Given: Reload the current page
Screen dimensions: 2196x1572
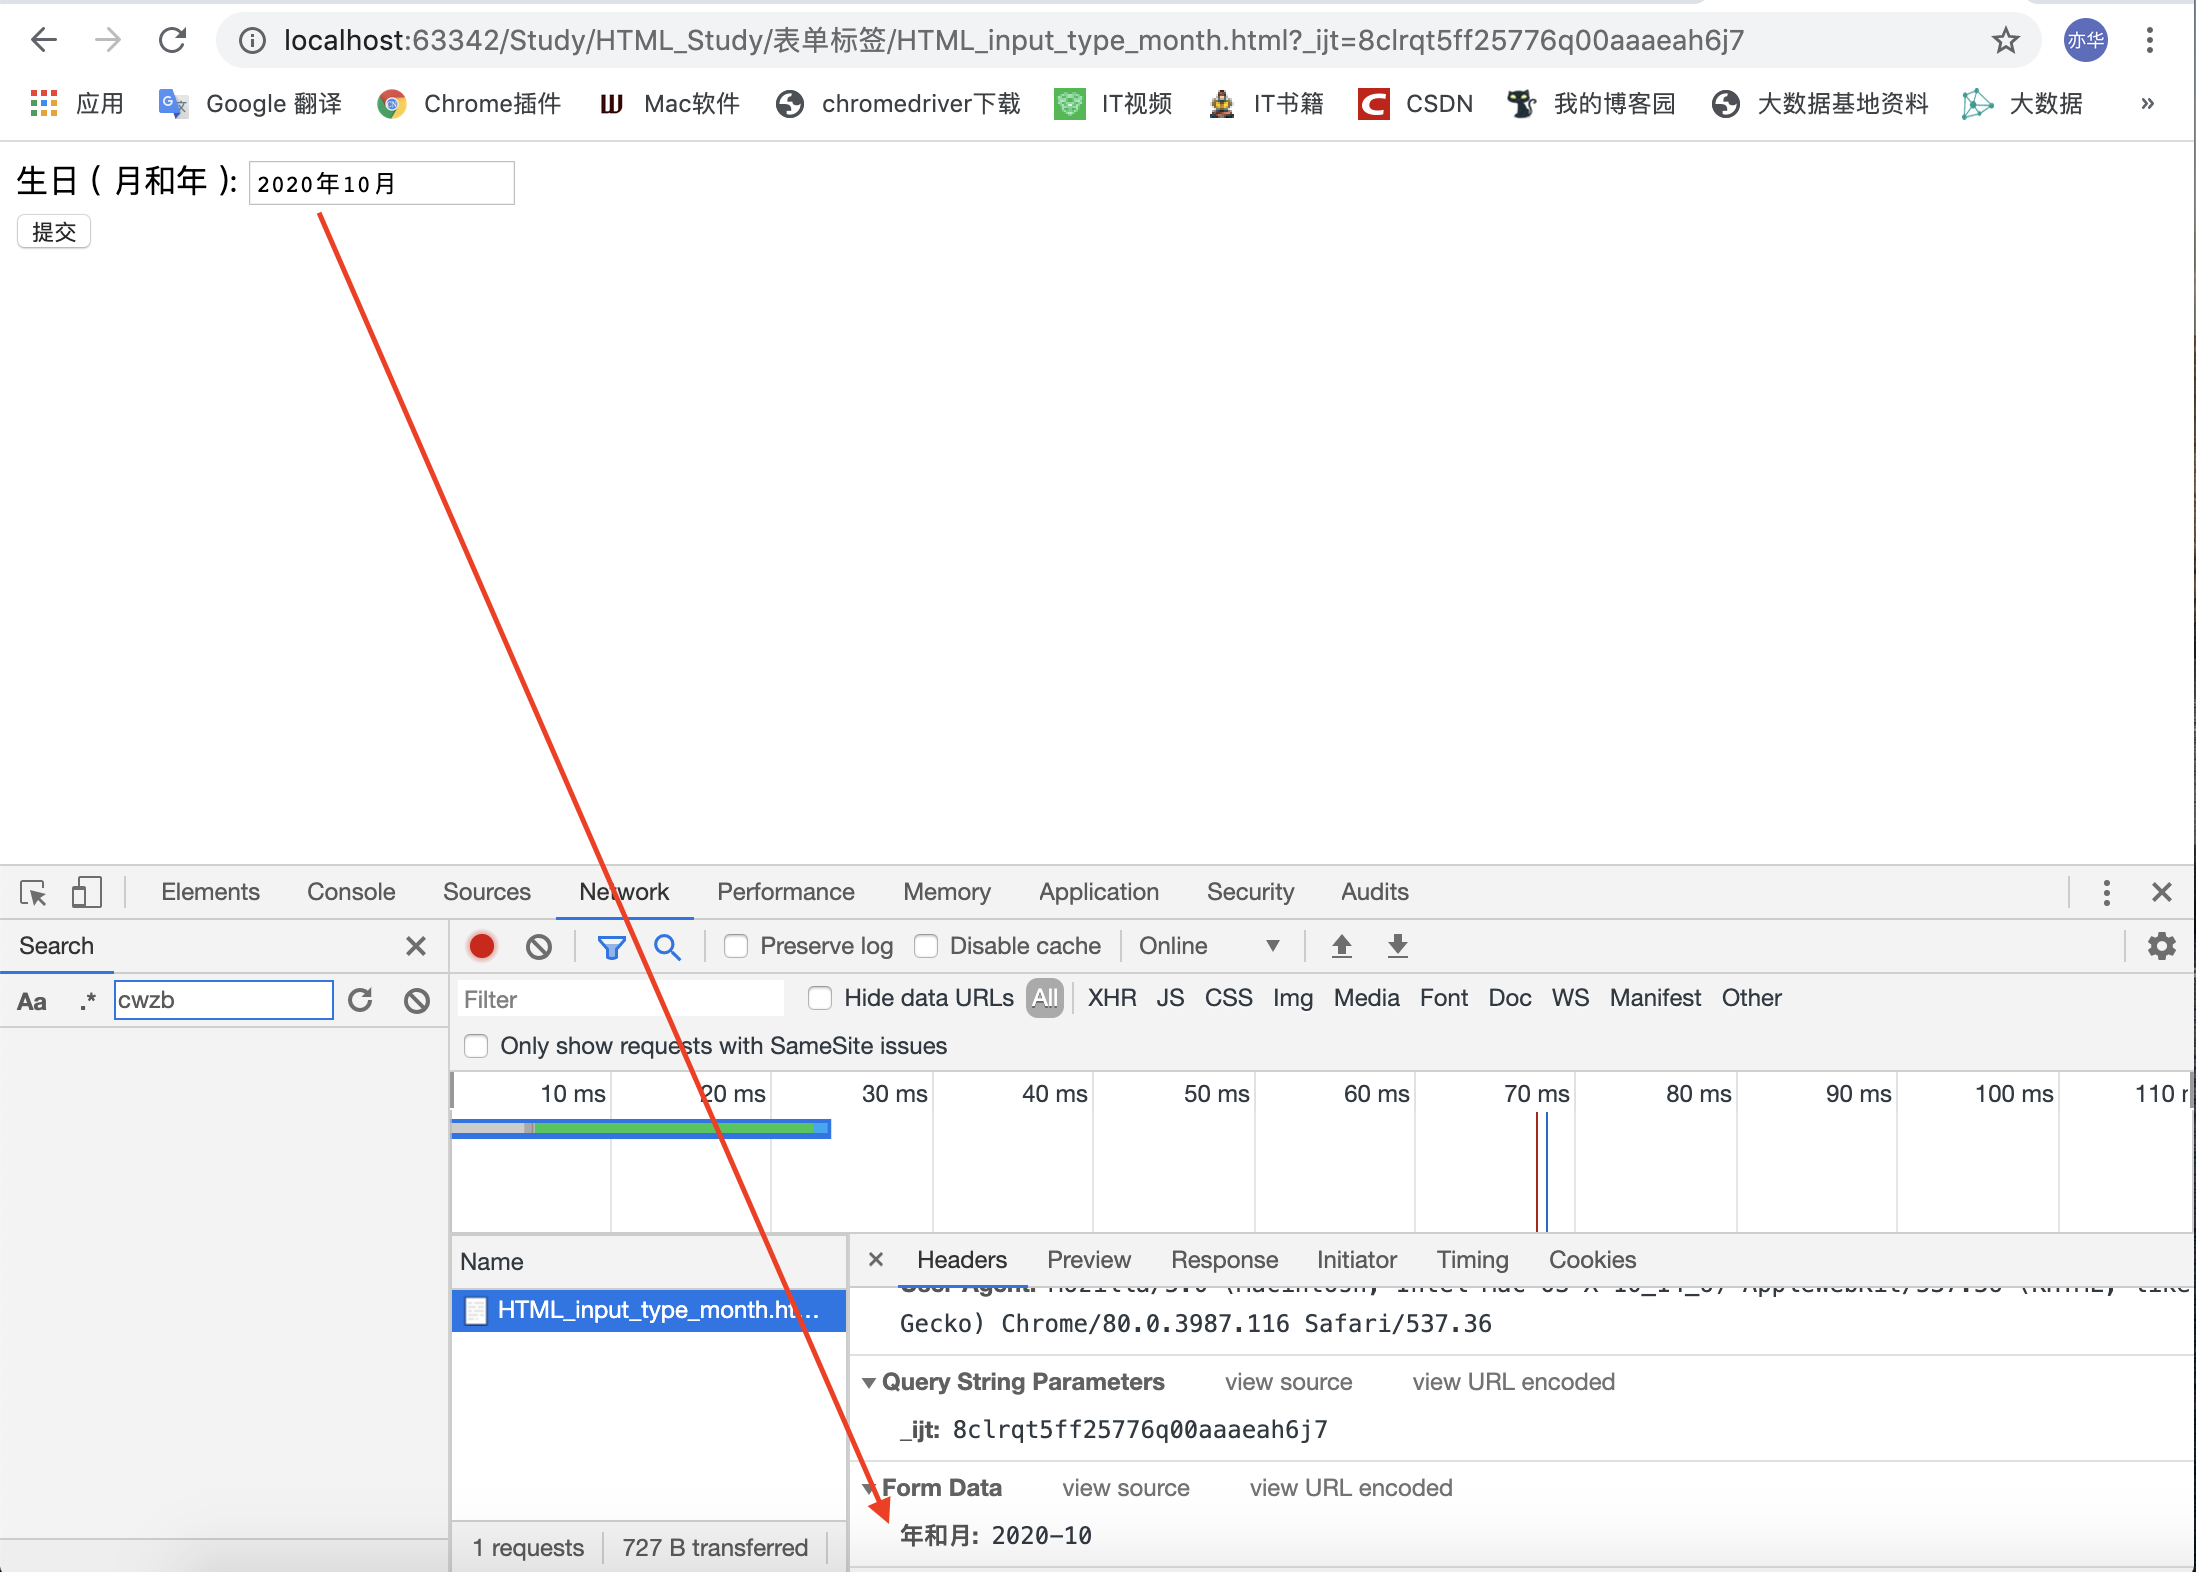Looking at the screenshot, I should (x=172, y=40).
